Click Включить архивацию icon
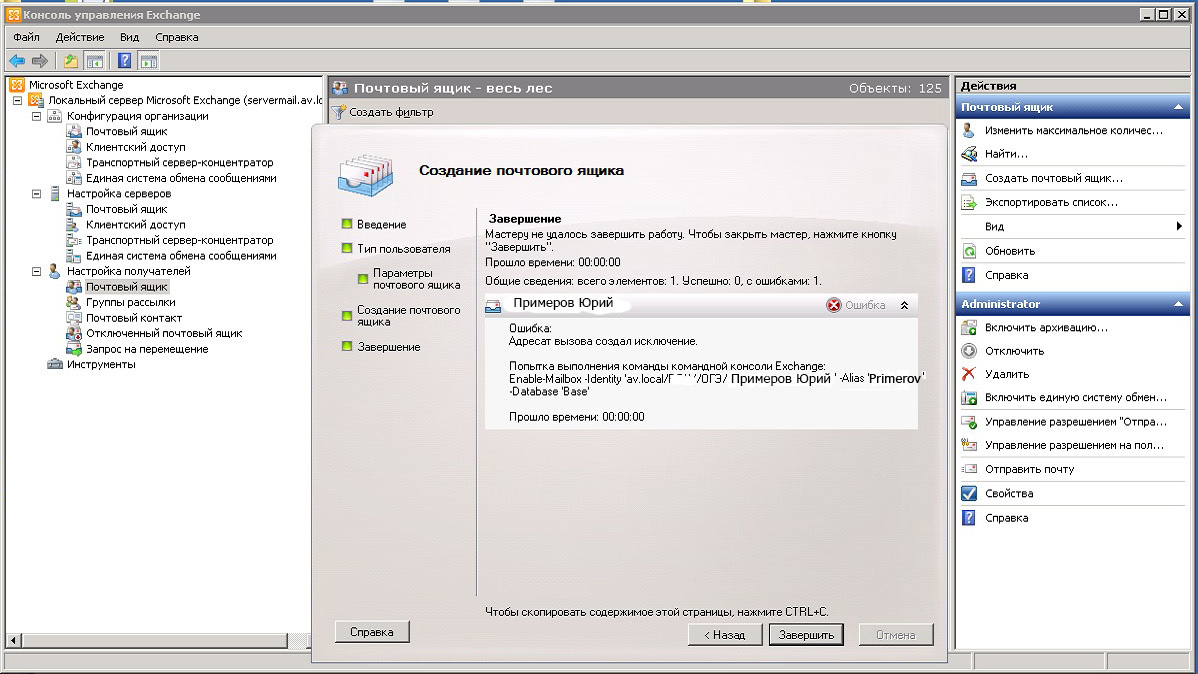The width and height of the screenshot is (1198, 674). [969, 328]
